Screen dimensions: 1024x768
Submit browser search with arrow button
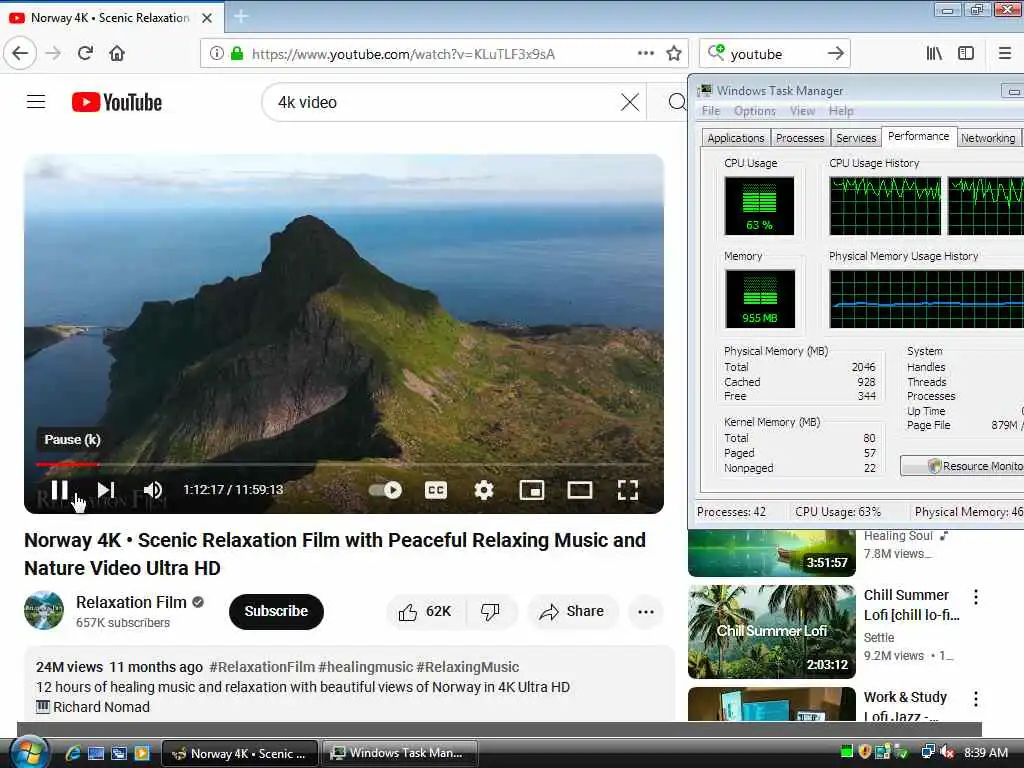[x=835, y=53]
